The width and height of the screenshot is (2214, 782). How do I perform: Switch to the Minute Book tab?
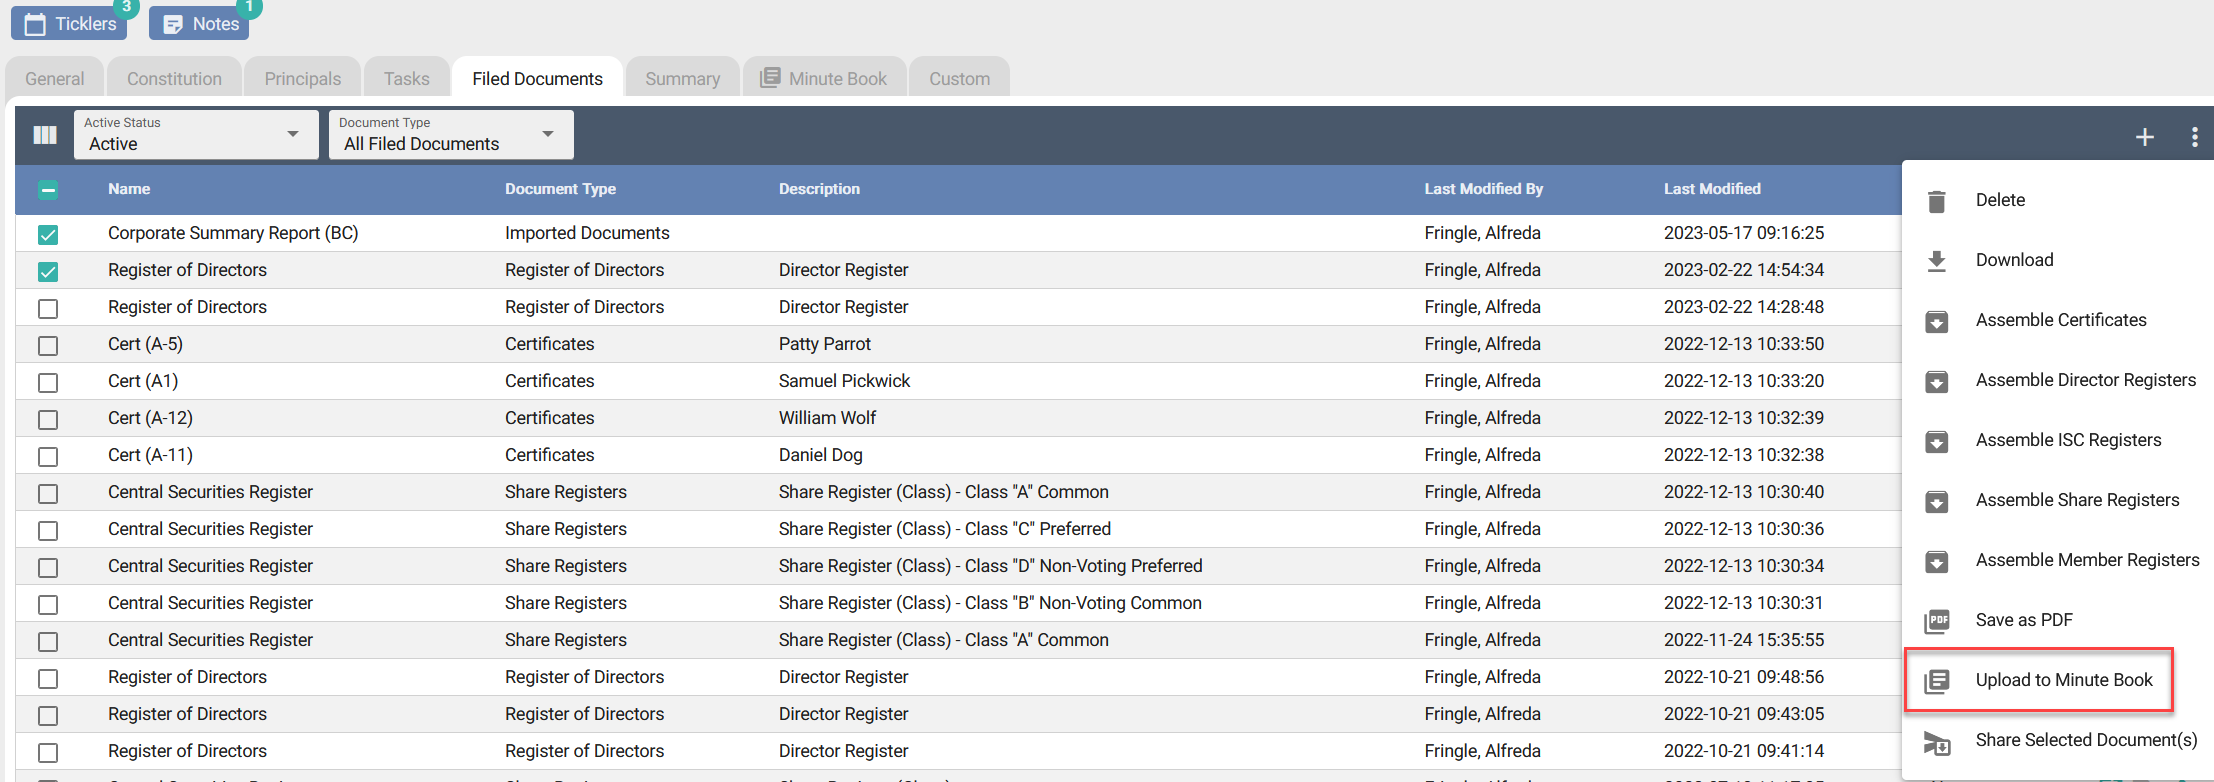tap(824, 78)
